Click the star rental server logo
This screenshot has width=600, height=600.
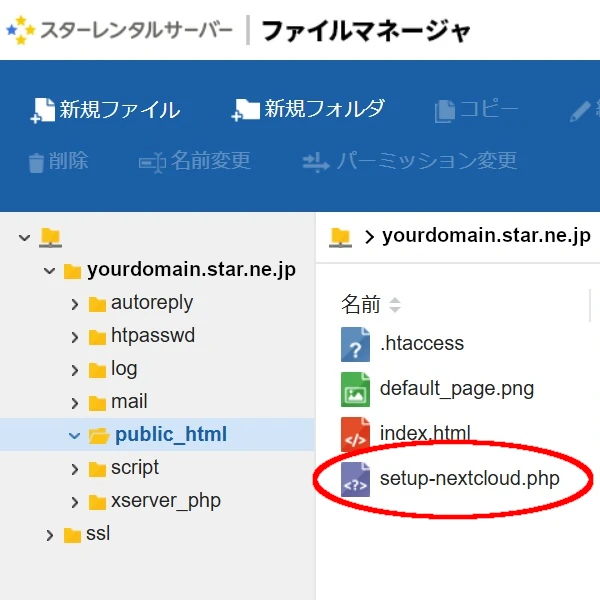[x=21, y=30]
